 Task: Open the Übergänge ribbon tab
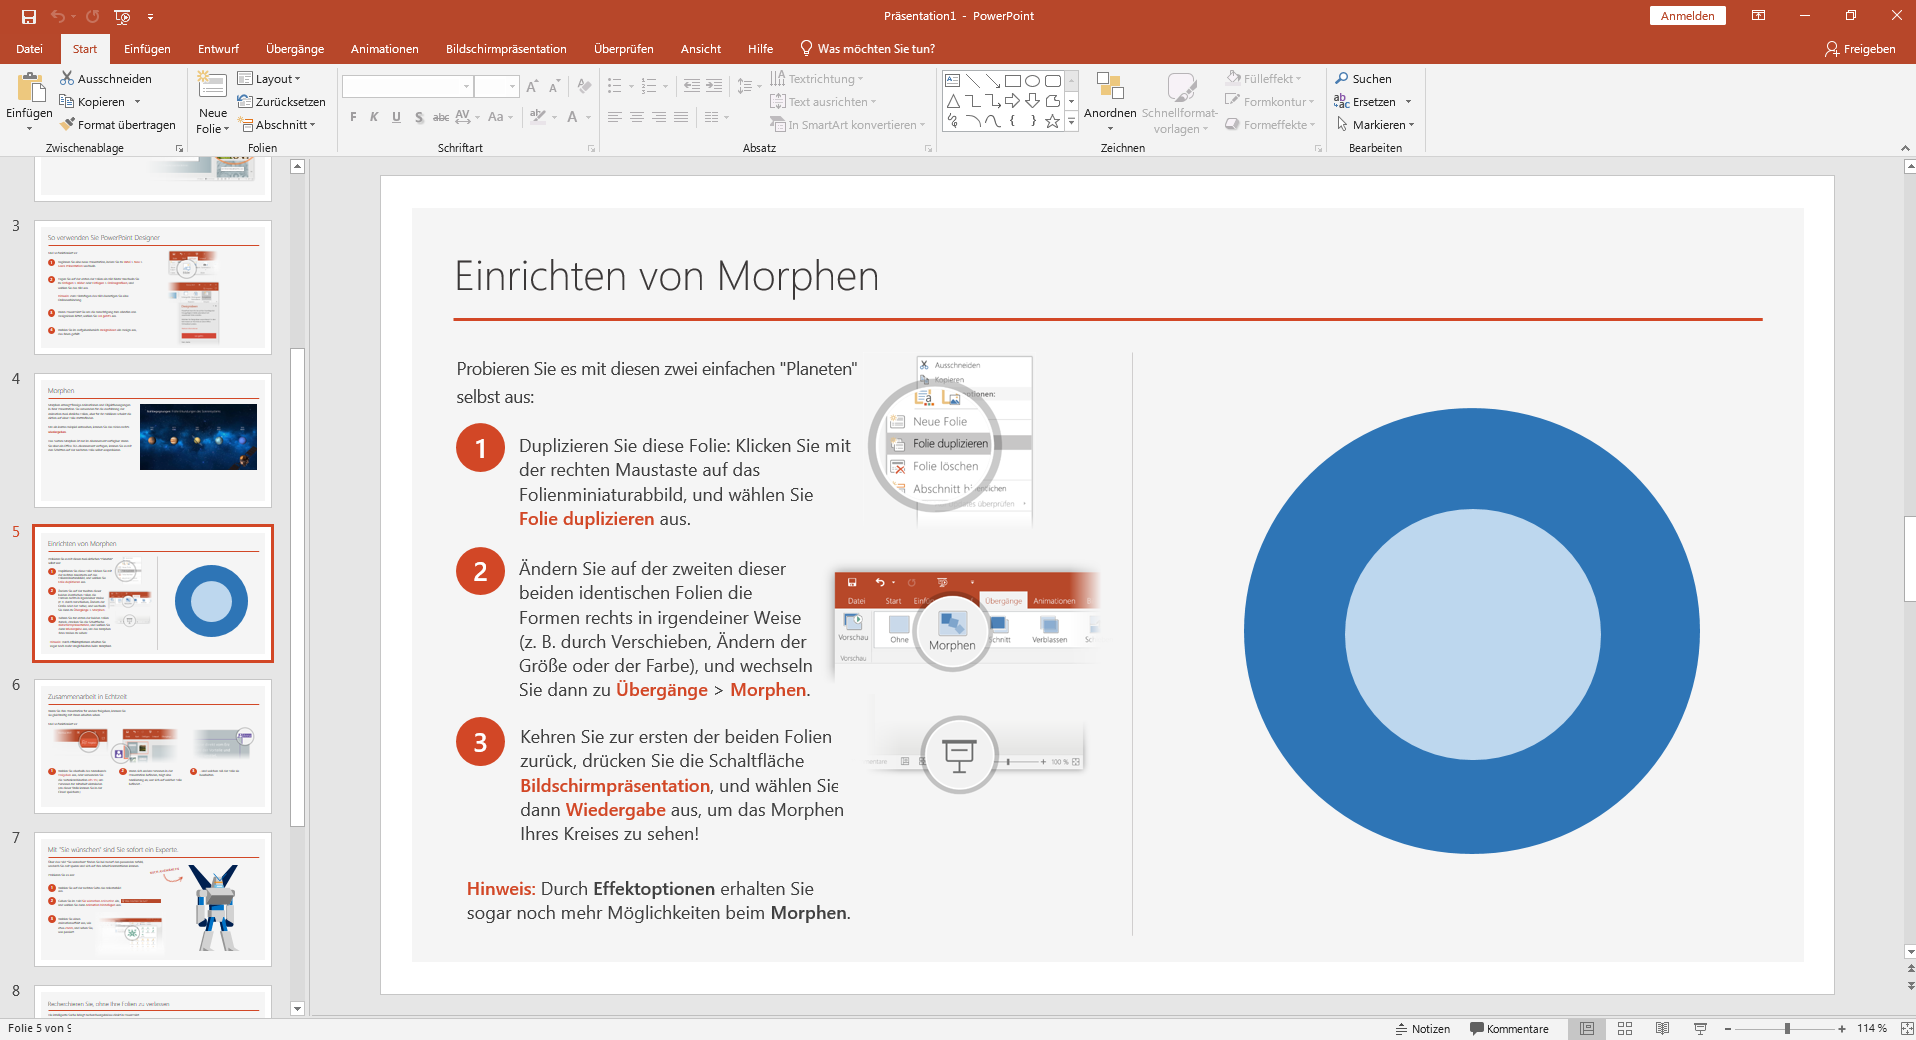click(295, 49)
